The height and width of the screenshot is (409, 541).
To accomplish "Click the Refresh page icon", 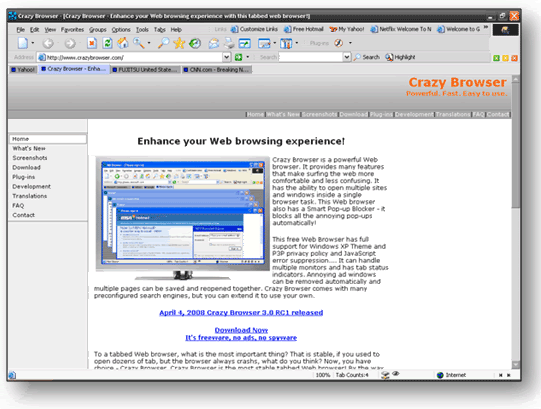I will click(107, 43).
